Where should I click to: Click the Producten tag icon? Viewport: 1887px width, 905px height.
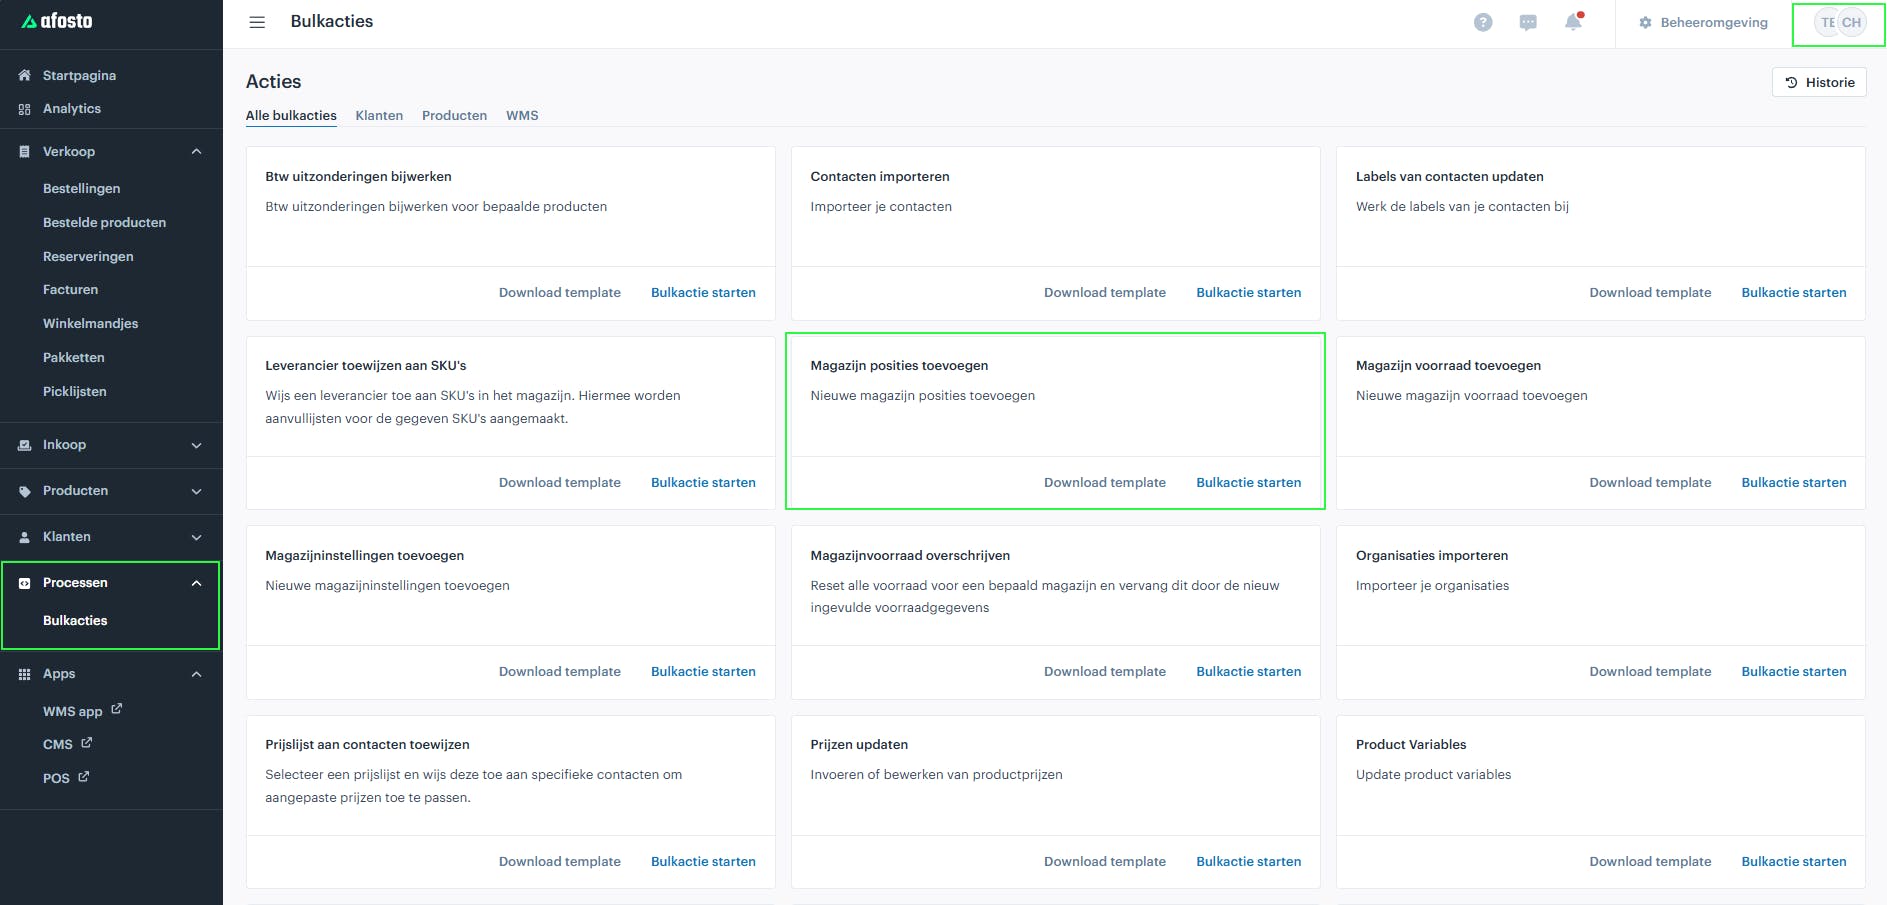coord(25,491)
